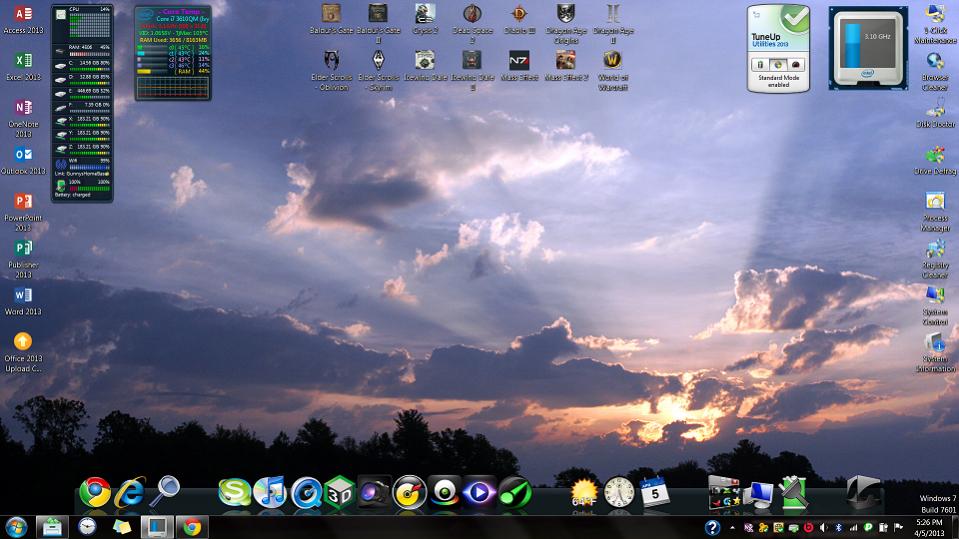This screenshot has height=539, width=959.
Task: Select the Diablo III game shortcut
Action: click(x=519, y=19)
